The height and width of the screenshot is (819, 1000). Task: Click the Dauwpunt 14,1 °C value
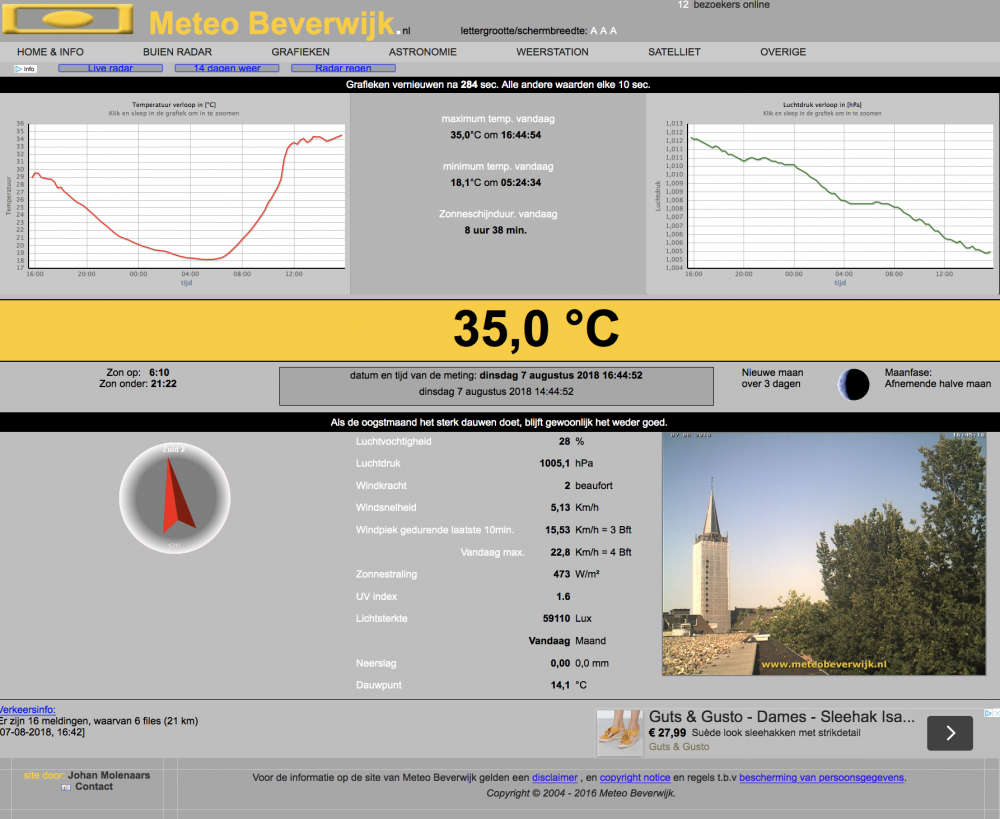pyautogui.click(x=568, y=685)
